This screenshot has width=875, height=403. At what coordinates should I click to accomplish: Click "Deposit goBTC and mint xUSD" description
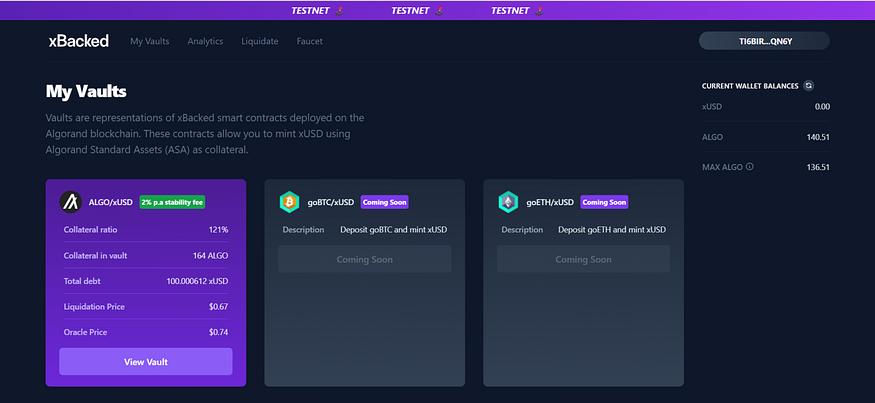393,229
